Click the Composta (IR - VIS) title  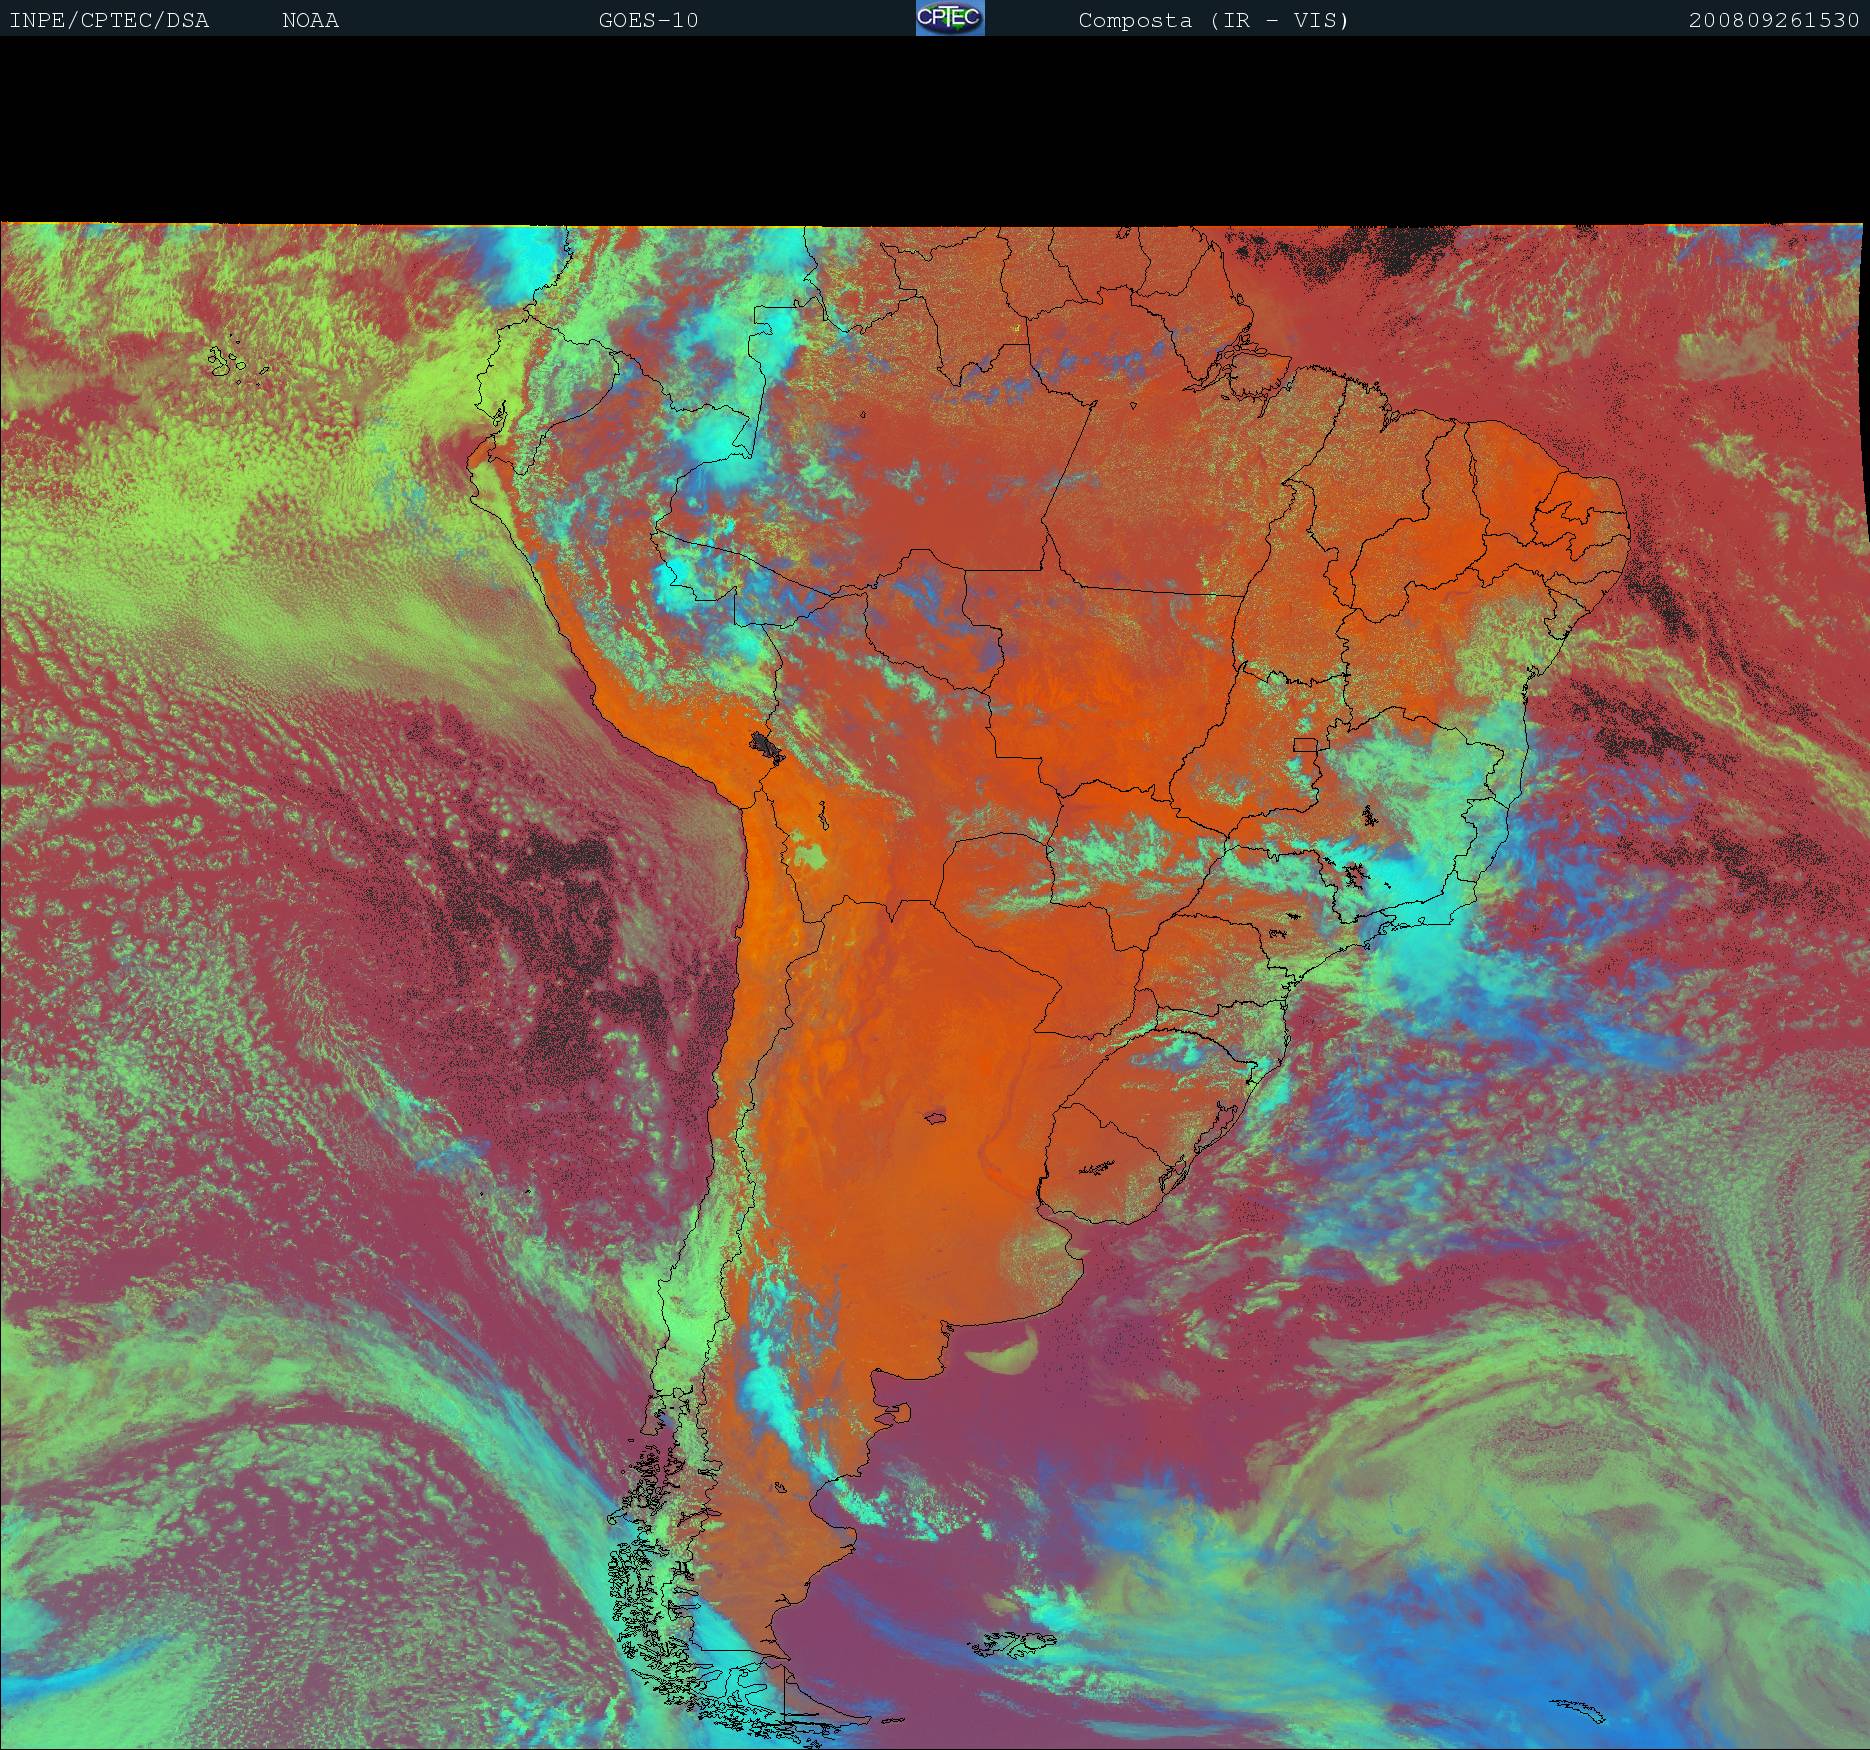tap(1213, 20)
